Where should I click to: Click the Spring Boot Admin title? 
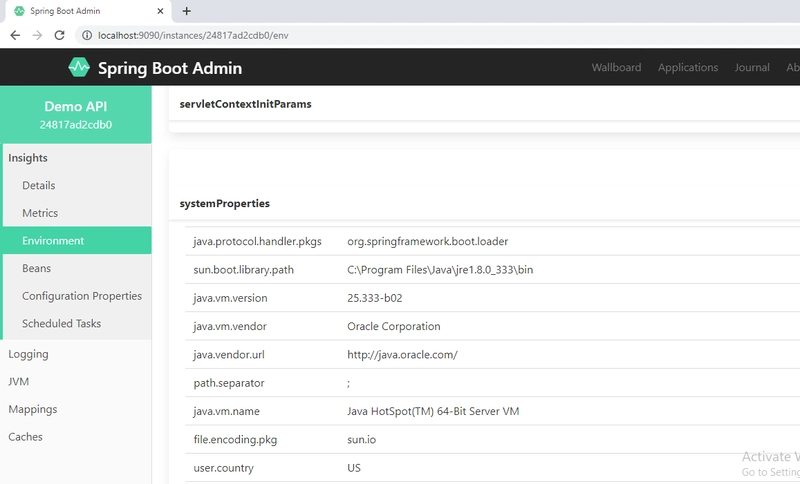[x=170, y=68]
